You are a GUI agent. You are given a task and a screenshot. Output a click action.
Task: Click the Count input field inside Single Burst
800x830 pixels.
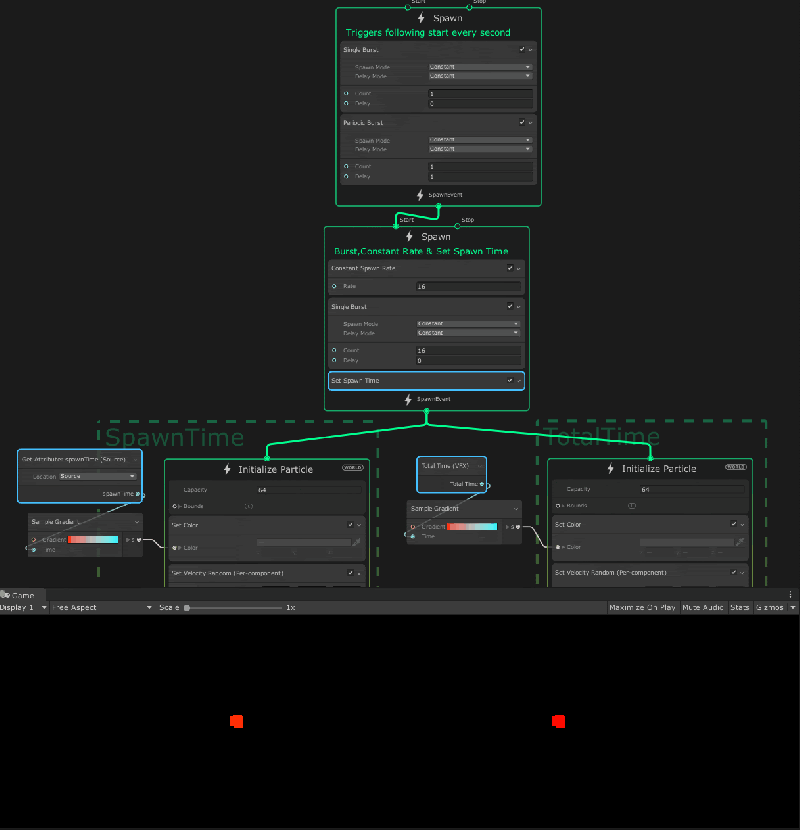[478, 92]
